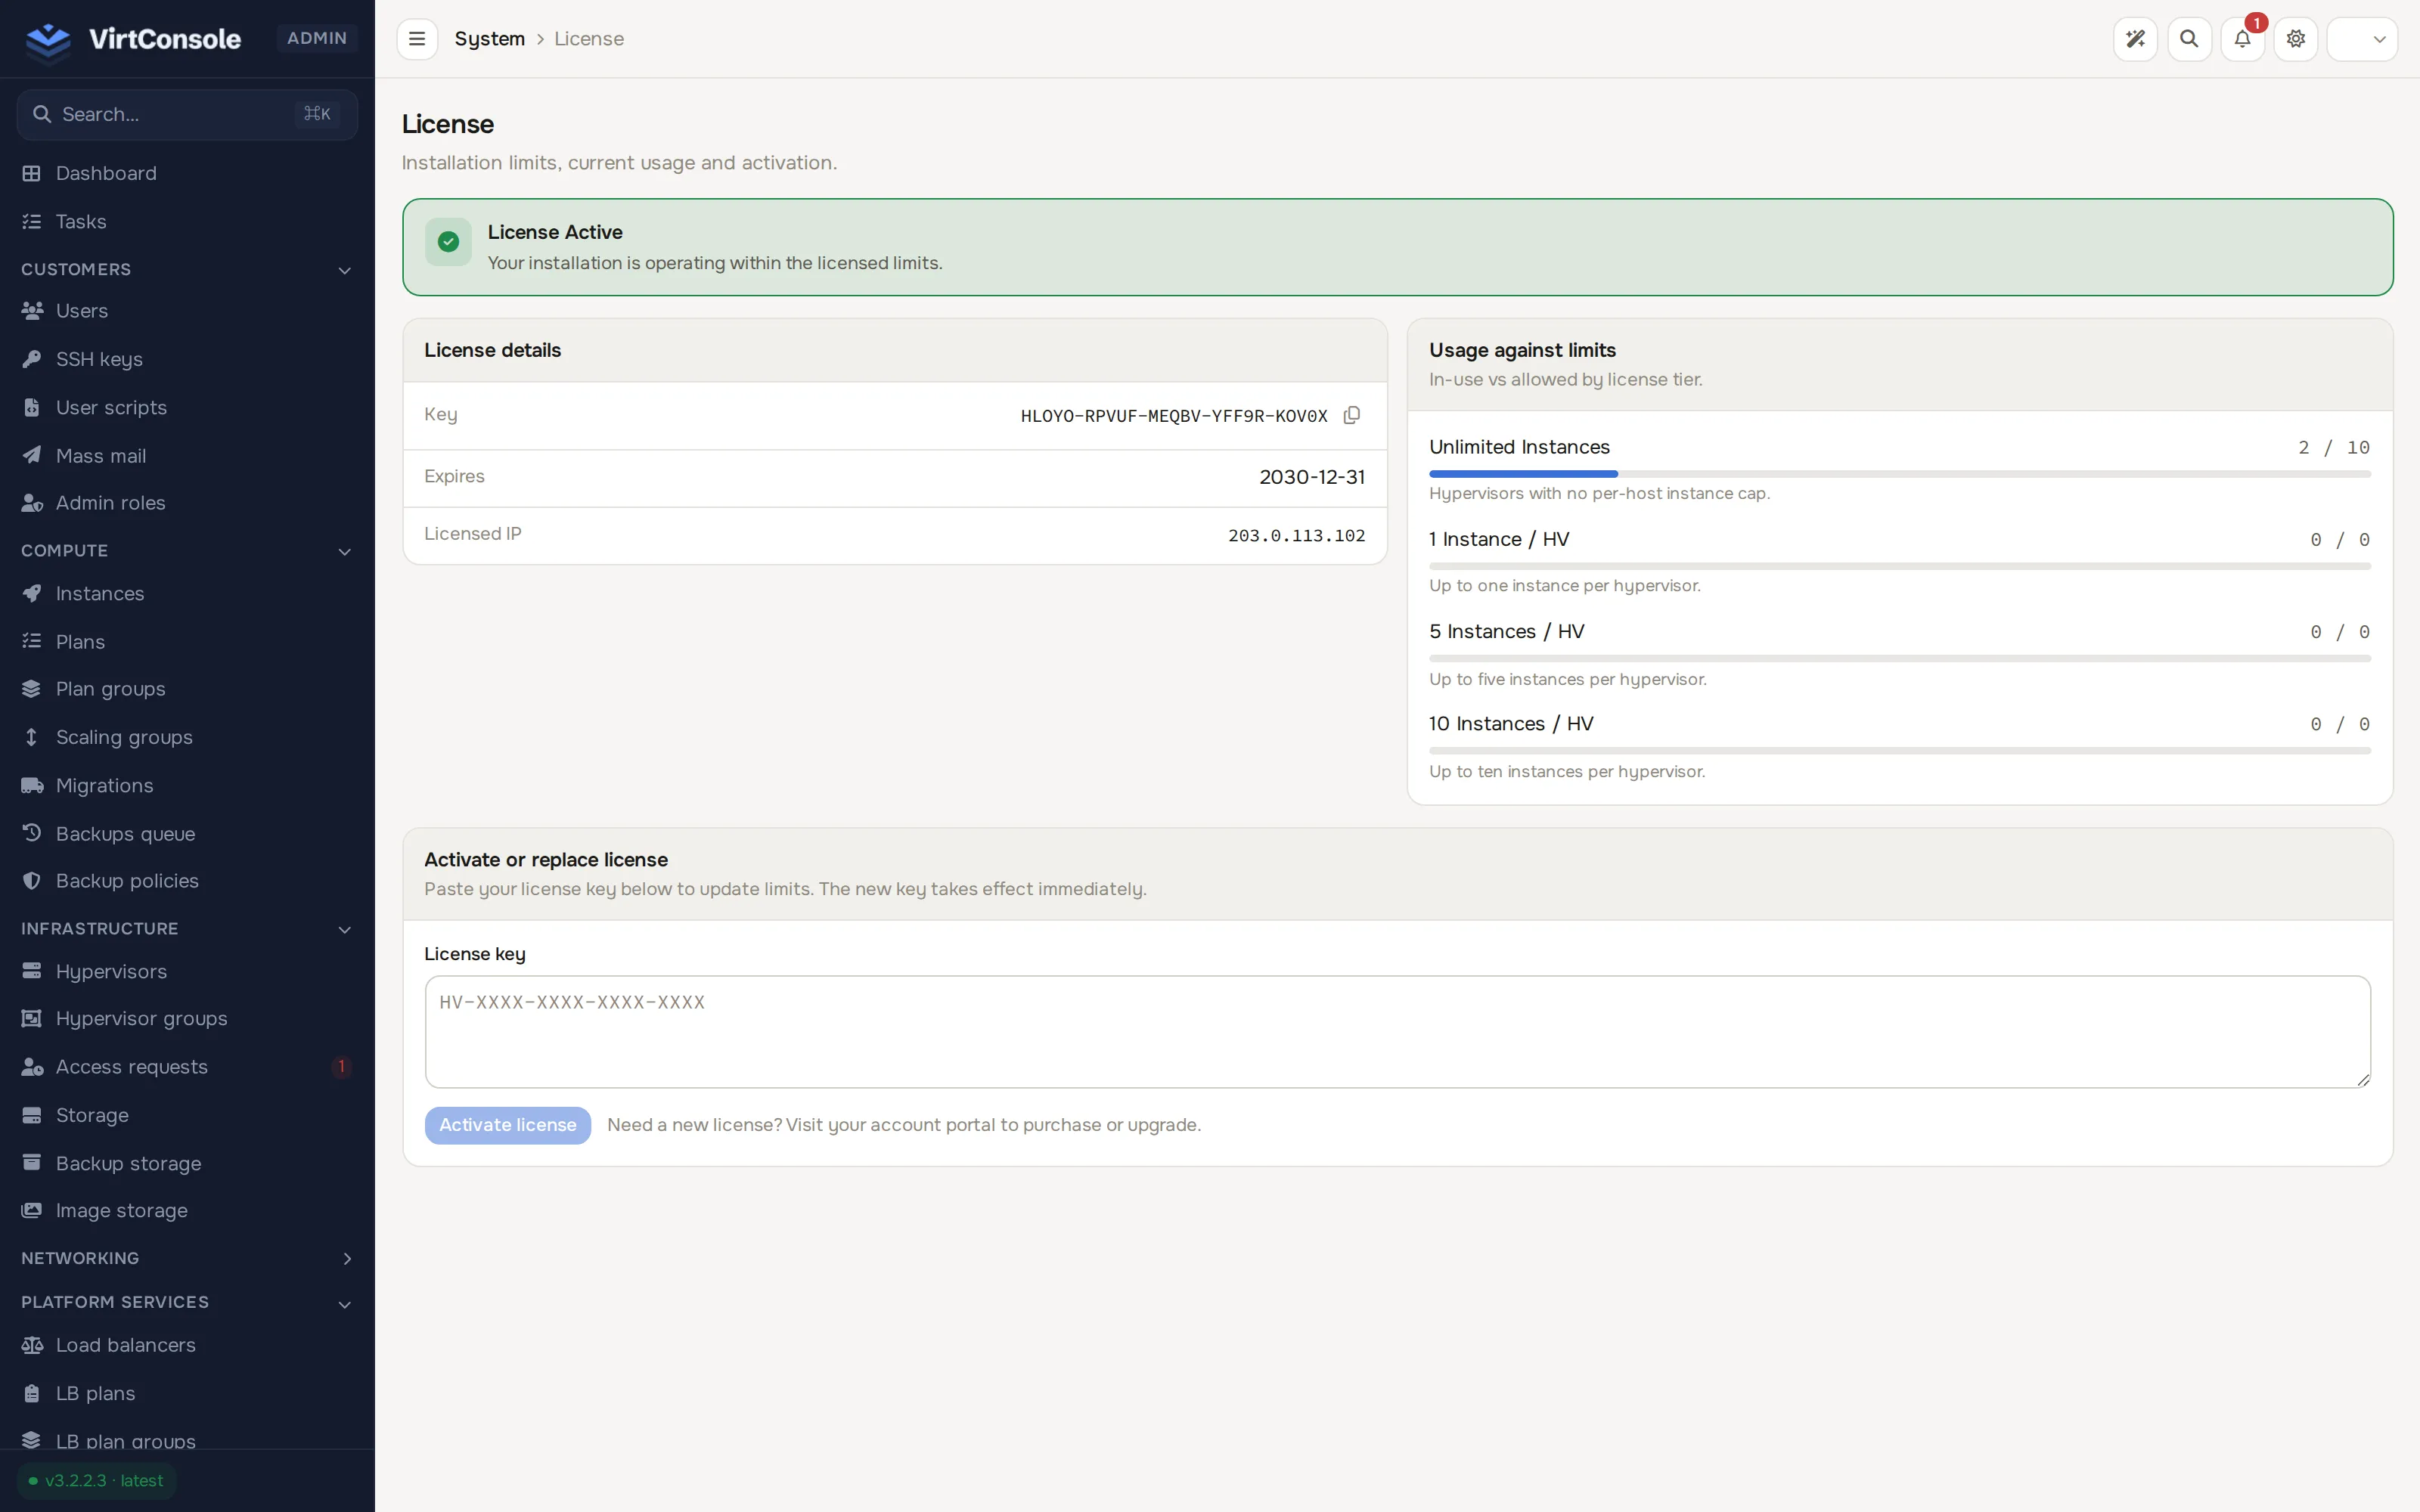Collapse the CUSTOMERS section
The image size is (2420, 1512).
point(187,269)
